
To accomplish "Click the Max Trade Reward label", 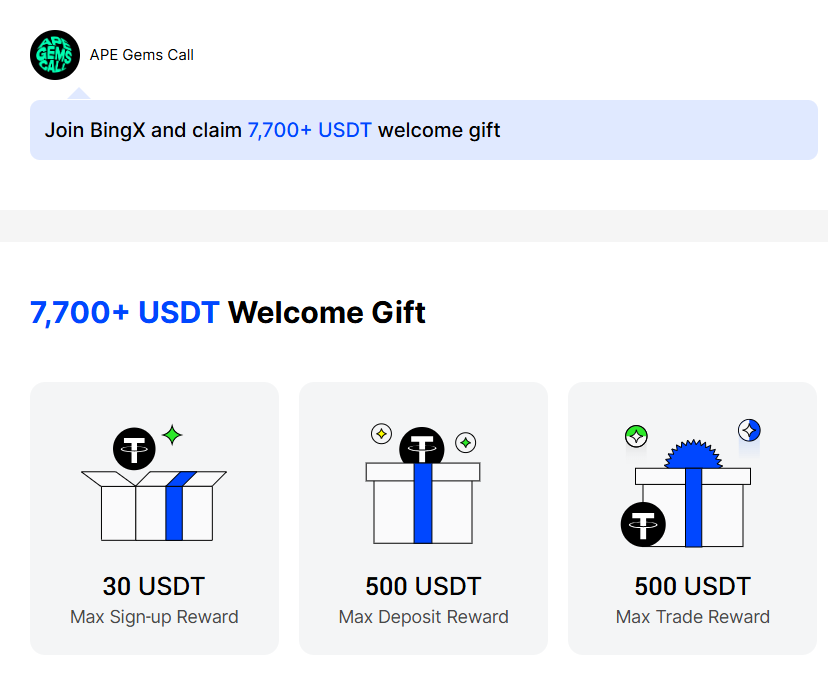I will coord(692,617).
